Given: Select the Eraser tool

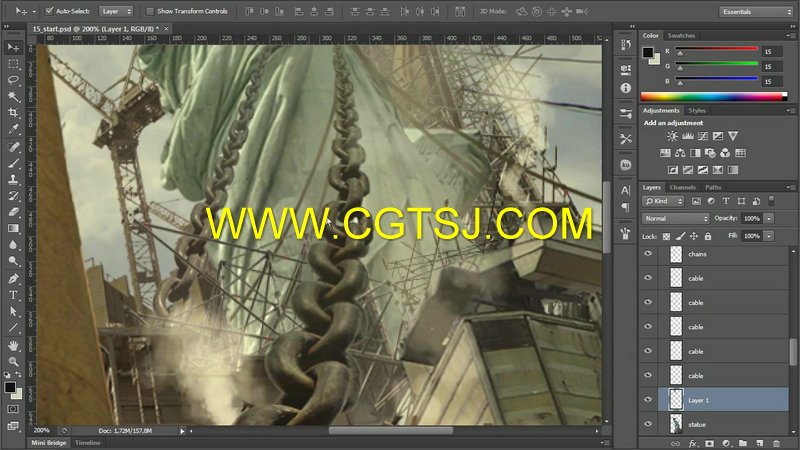Looking at the screenshot, I should (x=13, y=212).
